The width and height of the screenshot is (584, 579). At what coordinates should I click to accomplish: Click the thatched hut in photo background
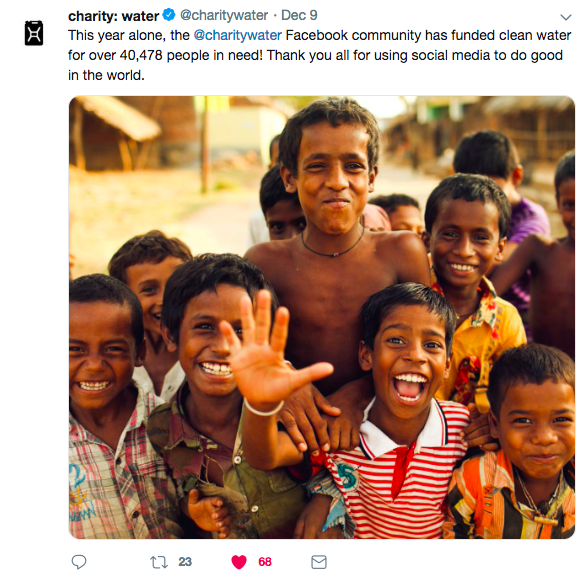point(115,132)
